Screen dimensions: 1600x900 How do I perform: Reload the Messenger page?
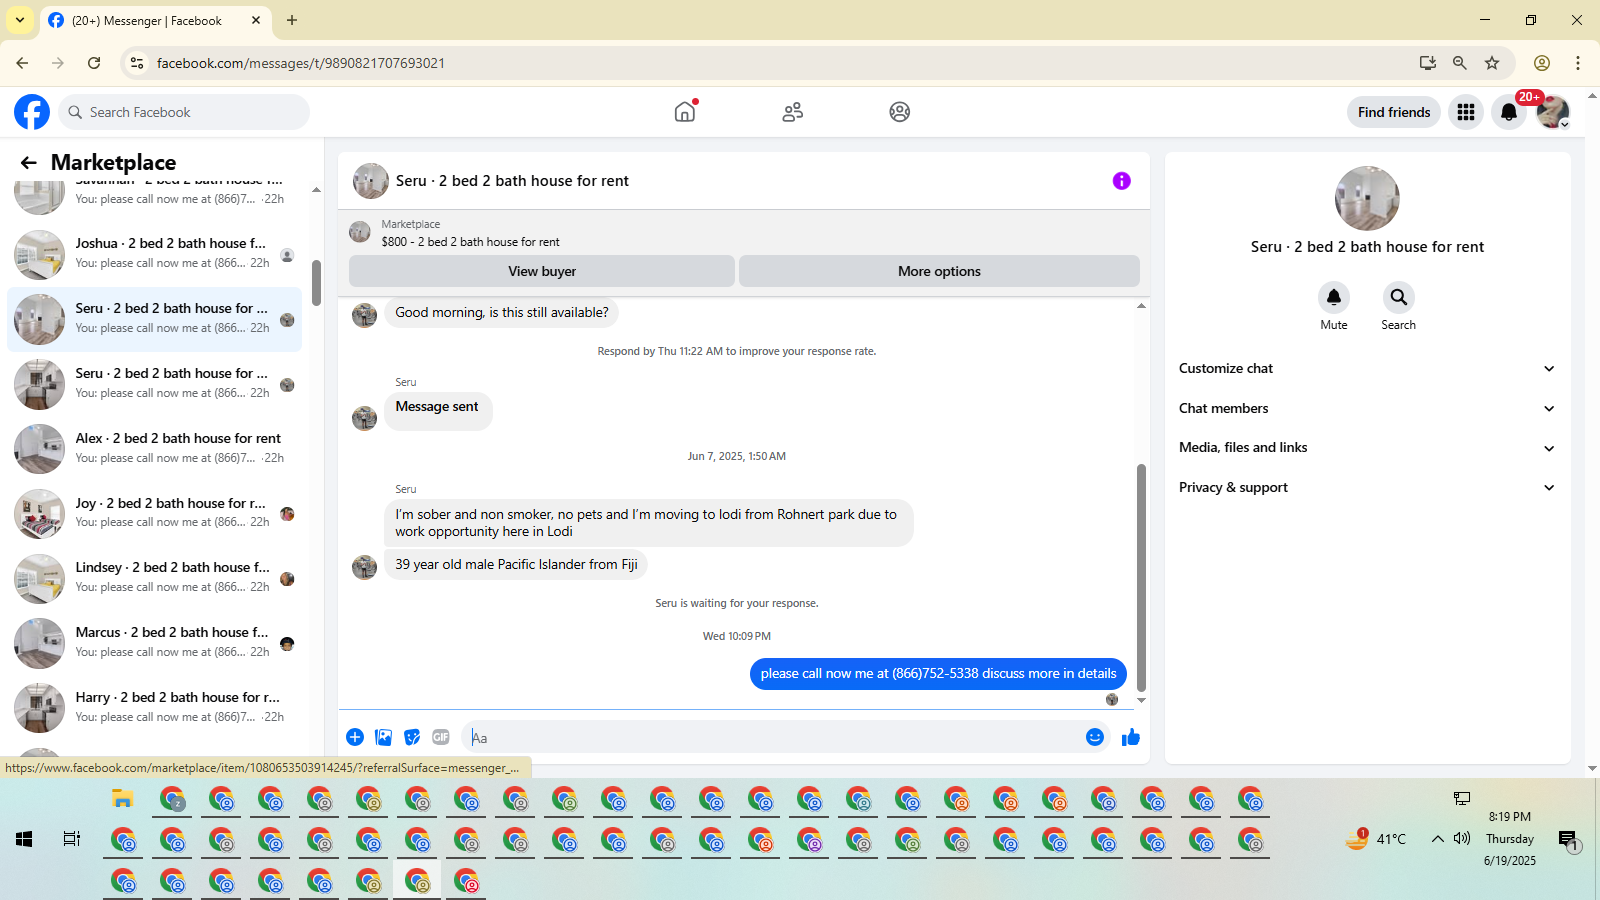click(x=94, y=63)
